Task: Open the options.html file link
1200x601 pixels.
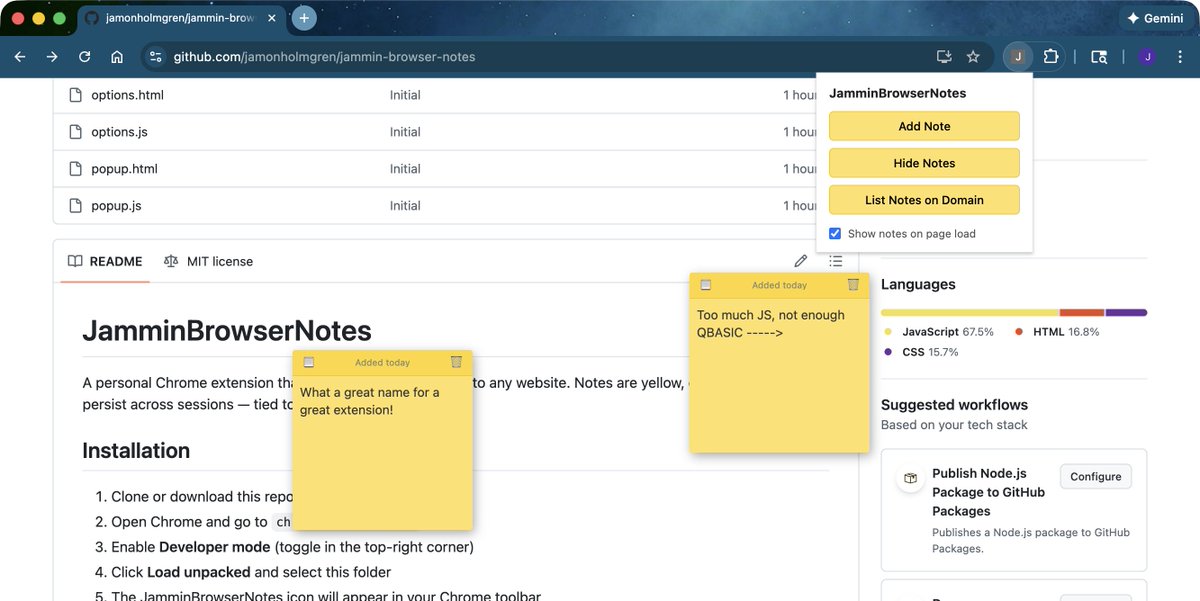Action: tap(127, 95)
